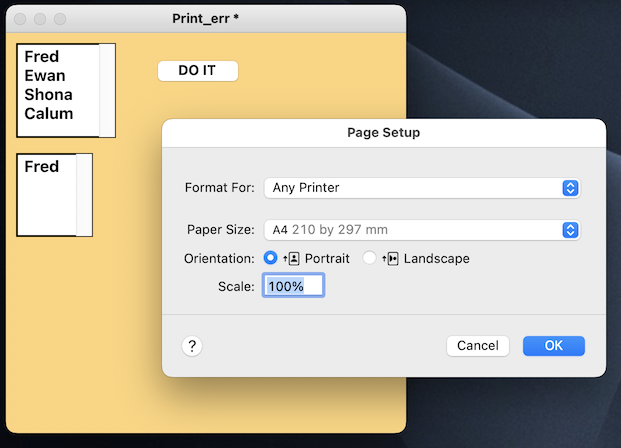Click the portrait page orientation icon
This screenshot has width=621, height=448.
(292, 258)
